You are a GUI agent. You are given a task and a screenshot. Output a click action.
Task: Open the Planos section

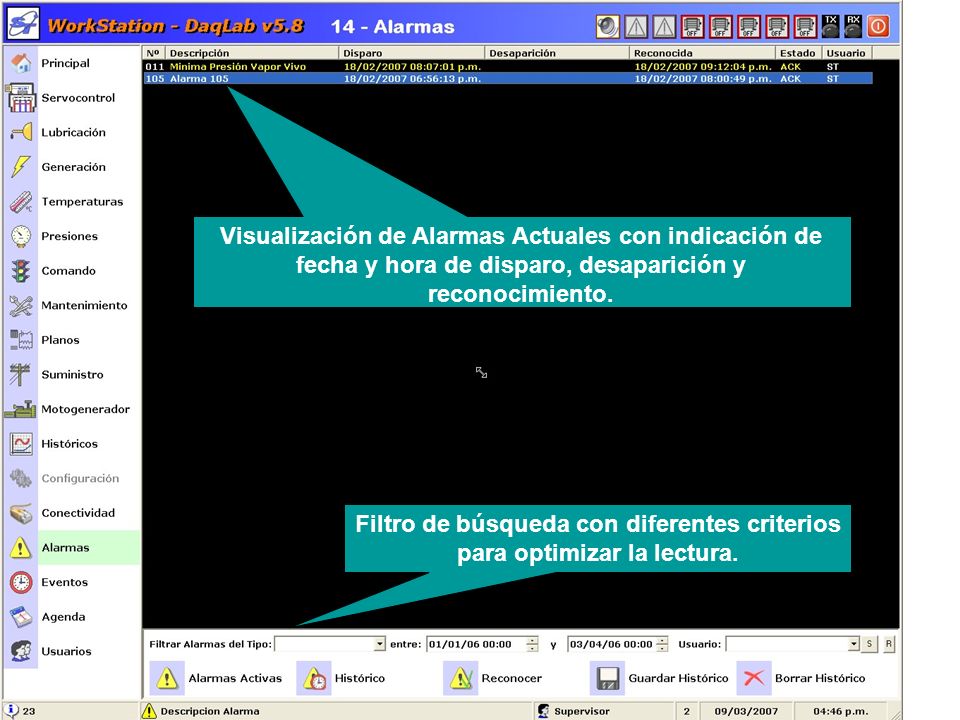(72, 340)
